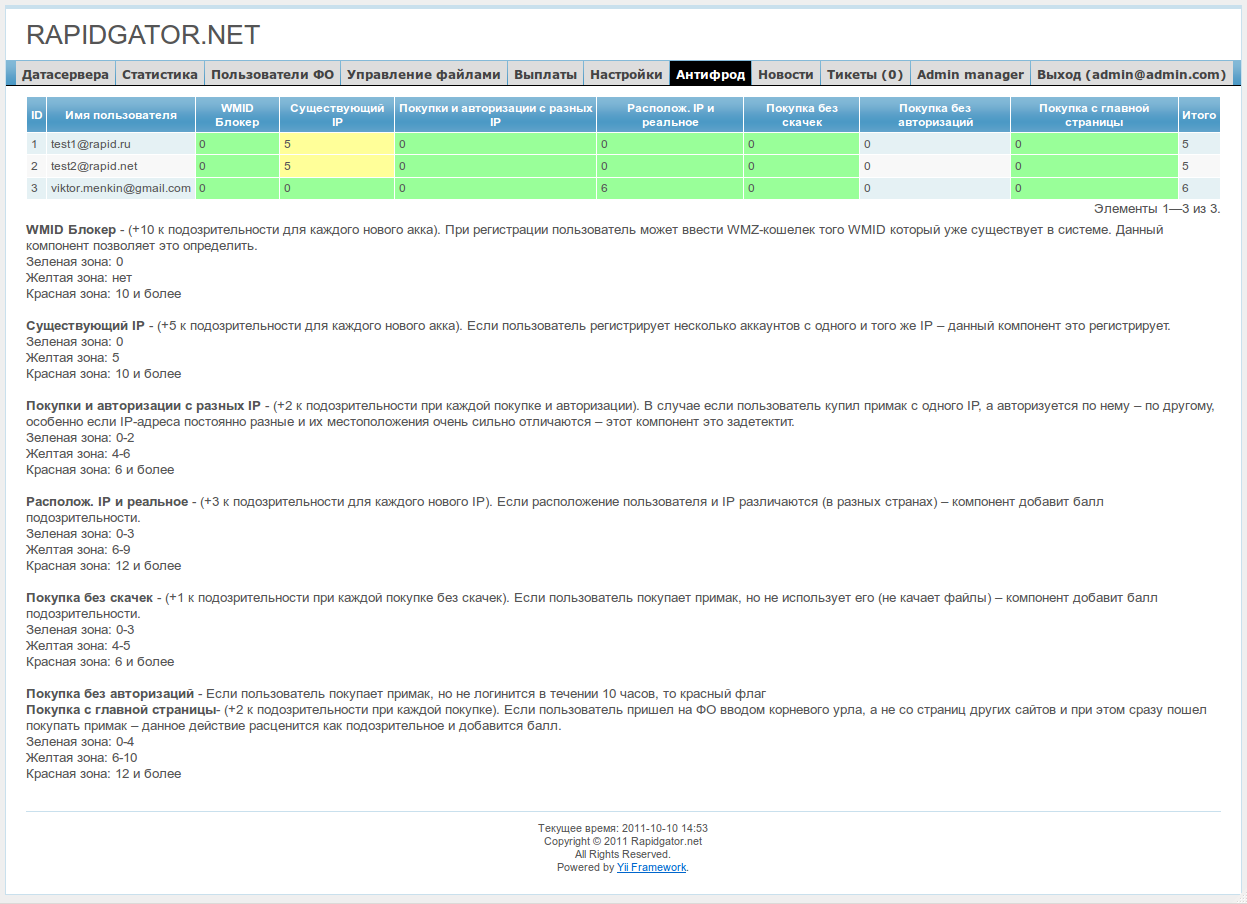Select user test1@rapid.ru cell
The width and height of the screenshot is (1247, 904).
(x=121, y=144)
